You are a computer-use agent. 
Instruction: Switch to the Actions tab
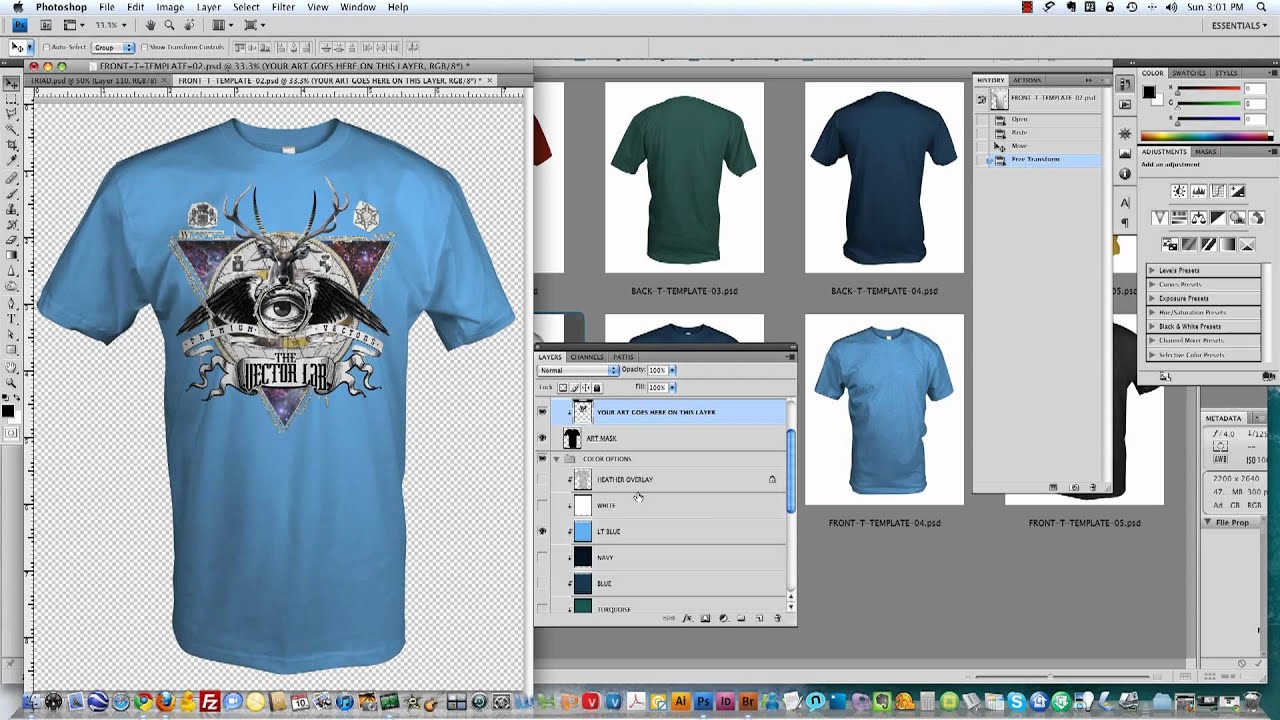[x=1027, y=80]
